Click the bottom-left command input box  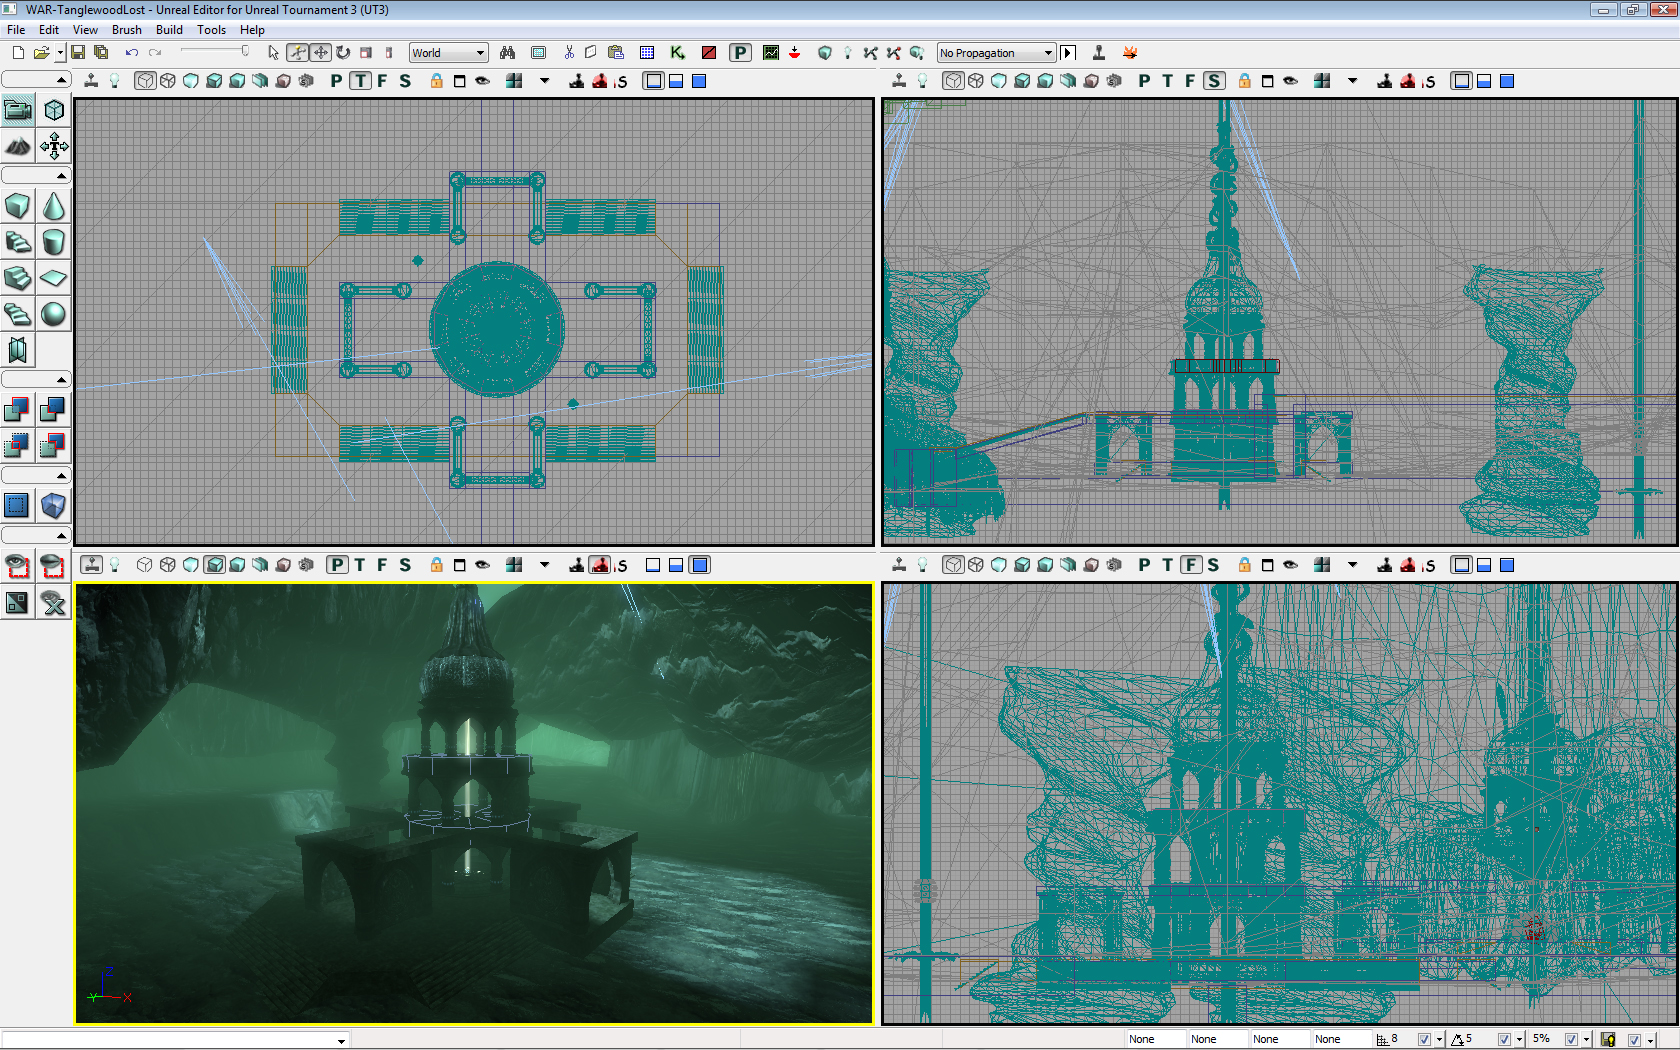175,1040
